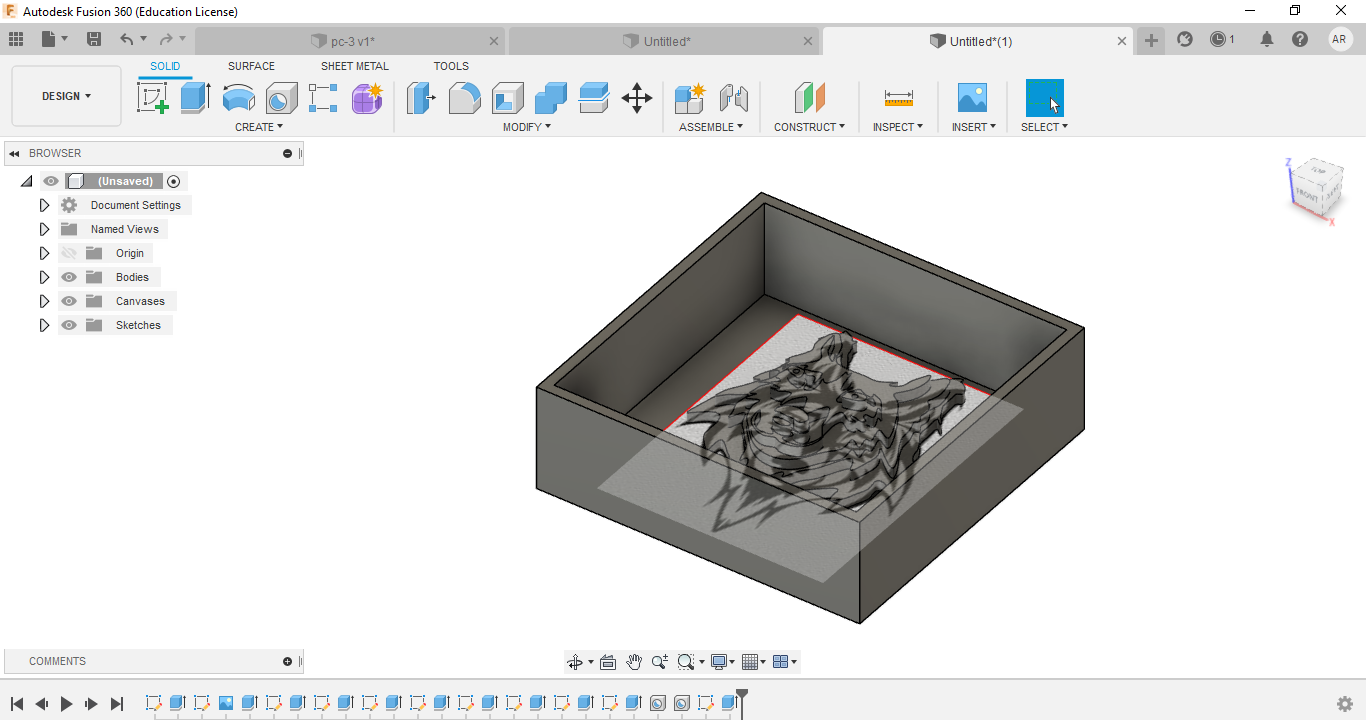Activate the Extrude tool
This screenshot has height=720, width=1366.
[195, 98]
